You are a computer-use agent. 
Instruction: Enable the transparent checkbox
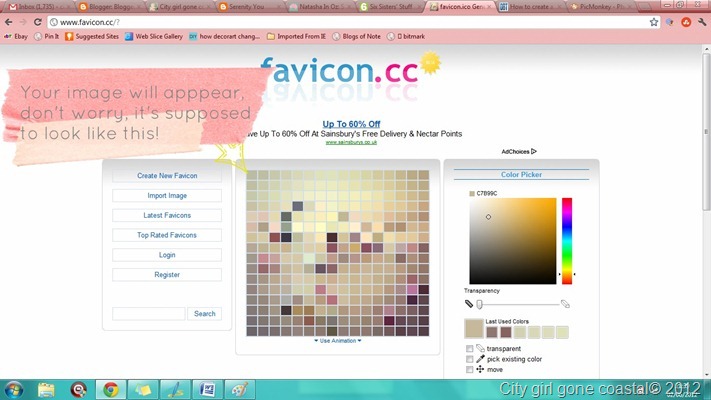(469, 349)
